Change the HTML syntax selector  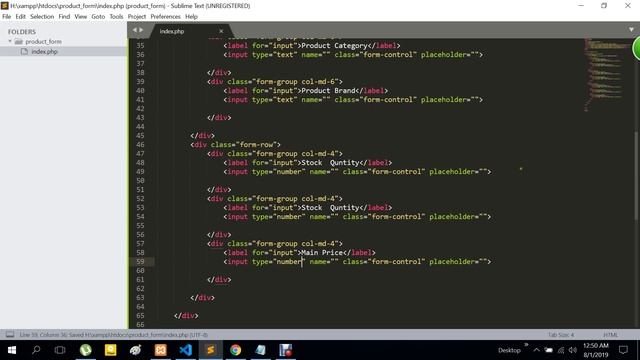tap(611, 335)
